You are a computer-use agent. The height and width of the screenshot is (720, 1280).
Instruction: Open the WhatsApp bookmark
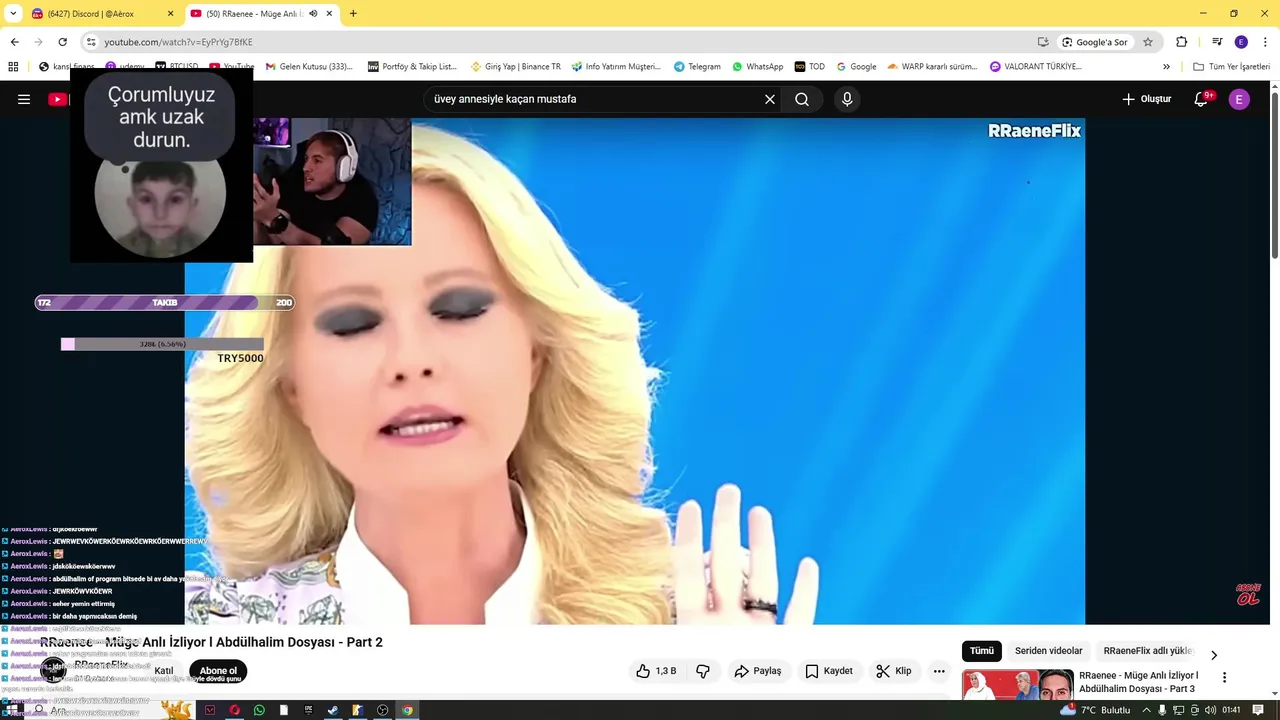click(757, 67)
